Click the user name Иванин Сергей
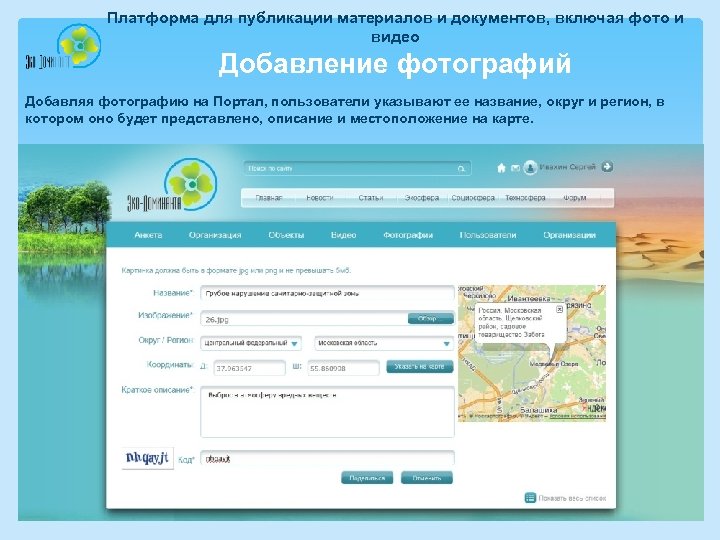Screen dimensions: 720x540 point(568,167)
